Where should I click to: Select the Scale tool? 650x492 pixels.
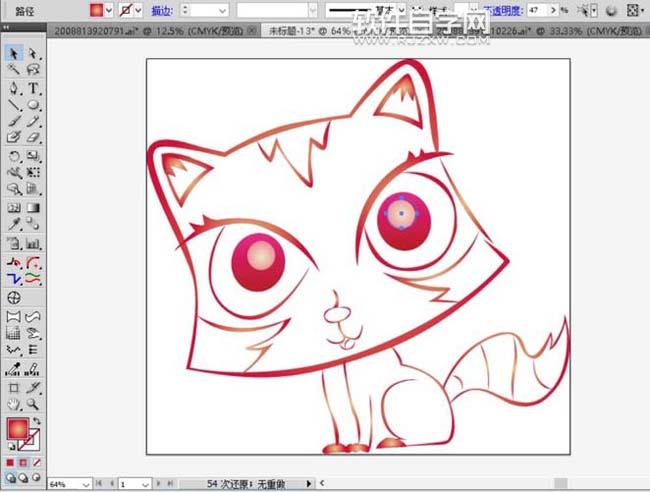coord(33,156)
